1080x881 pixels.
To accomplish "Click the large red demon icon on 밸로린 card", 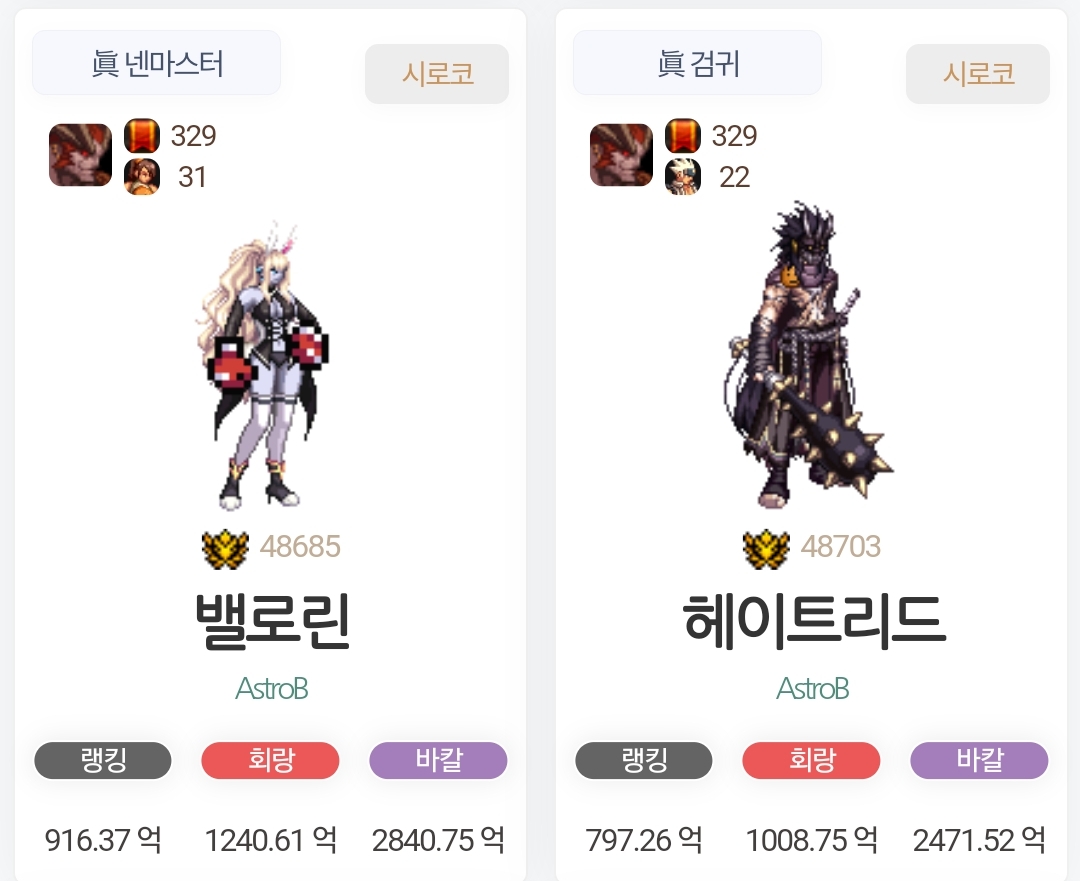I will (81, 155).
